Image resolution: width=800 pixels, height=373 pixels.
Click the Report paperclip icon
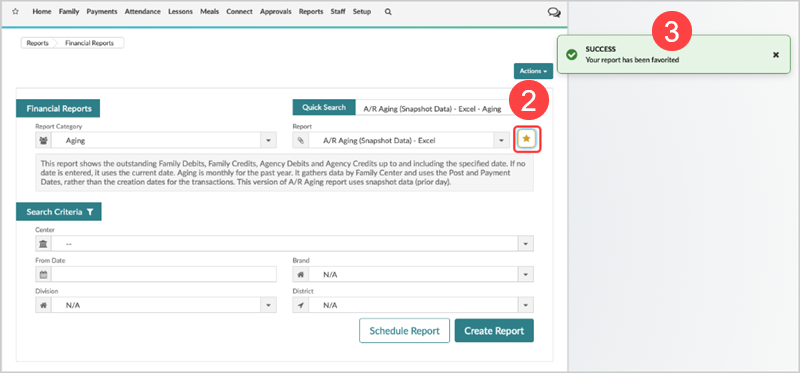[301, 140]
